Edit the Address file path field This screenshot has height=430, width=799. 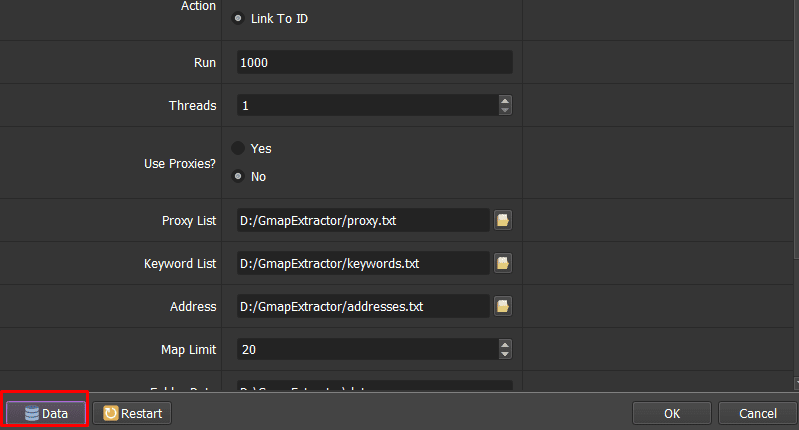pyautogui.click(x=363, y=306)
